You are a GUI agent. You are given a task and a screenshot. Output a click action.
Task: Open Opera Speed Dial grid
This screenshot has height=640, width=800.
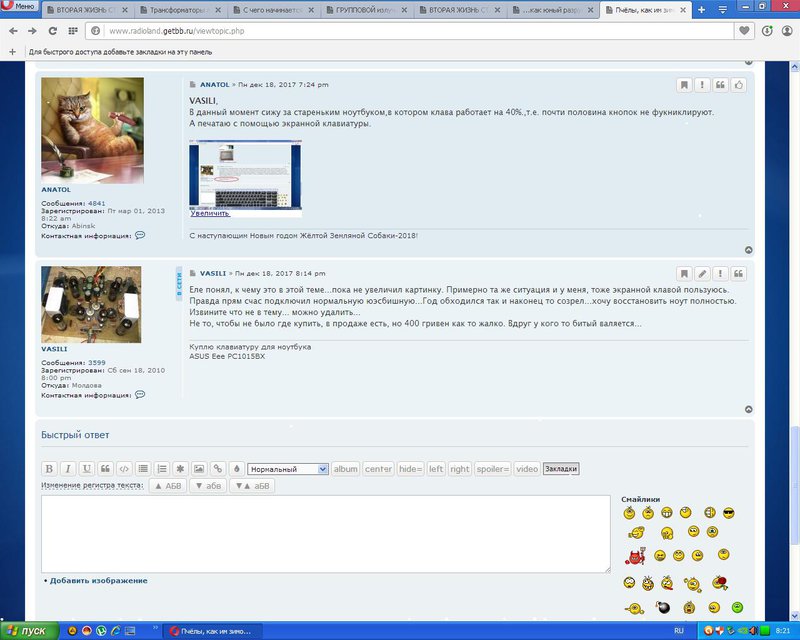point(72,31)
